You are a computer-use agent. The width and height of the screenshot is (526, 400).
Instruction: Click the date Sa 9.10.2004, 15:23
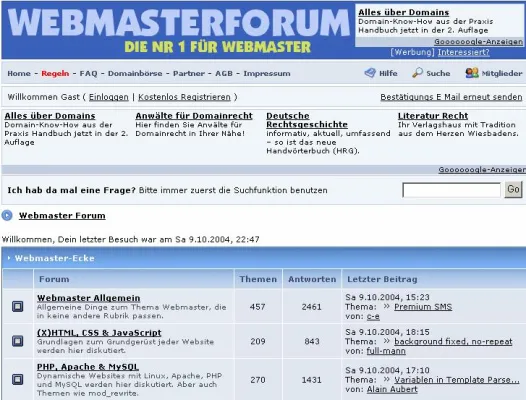pos(387,297)
